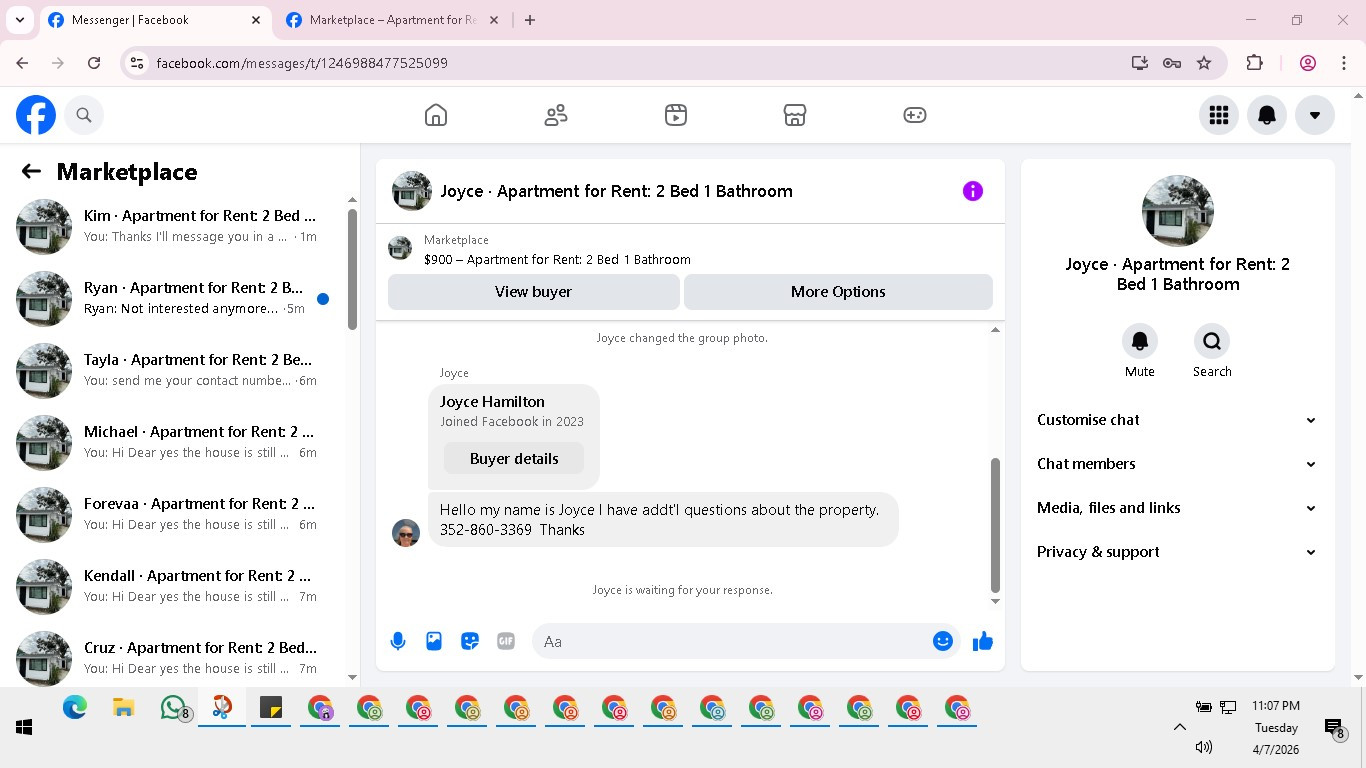
Task: Open the Chrome profile icon
Action: coord(1308,63)
